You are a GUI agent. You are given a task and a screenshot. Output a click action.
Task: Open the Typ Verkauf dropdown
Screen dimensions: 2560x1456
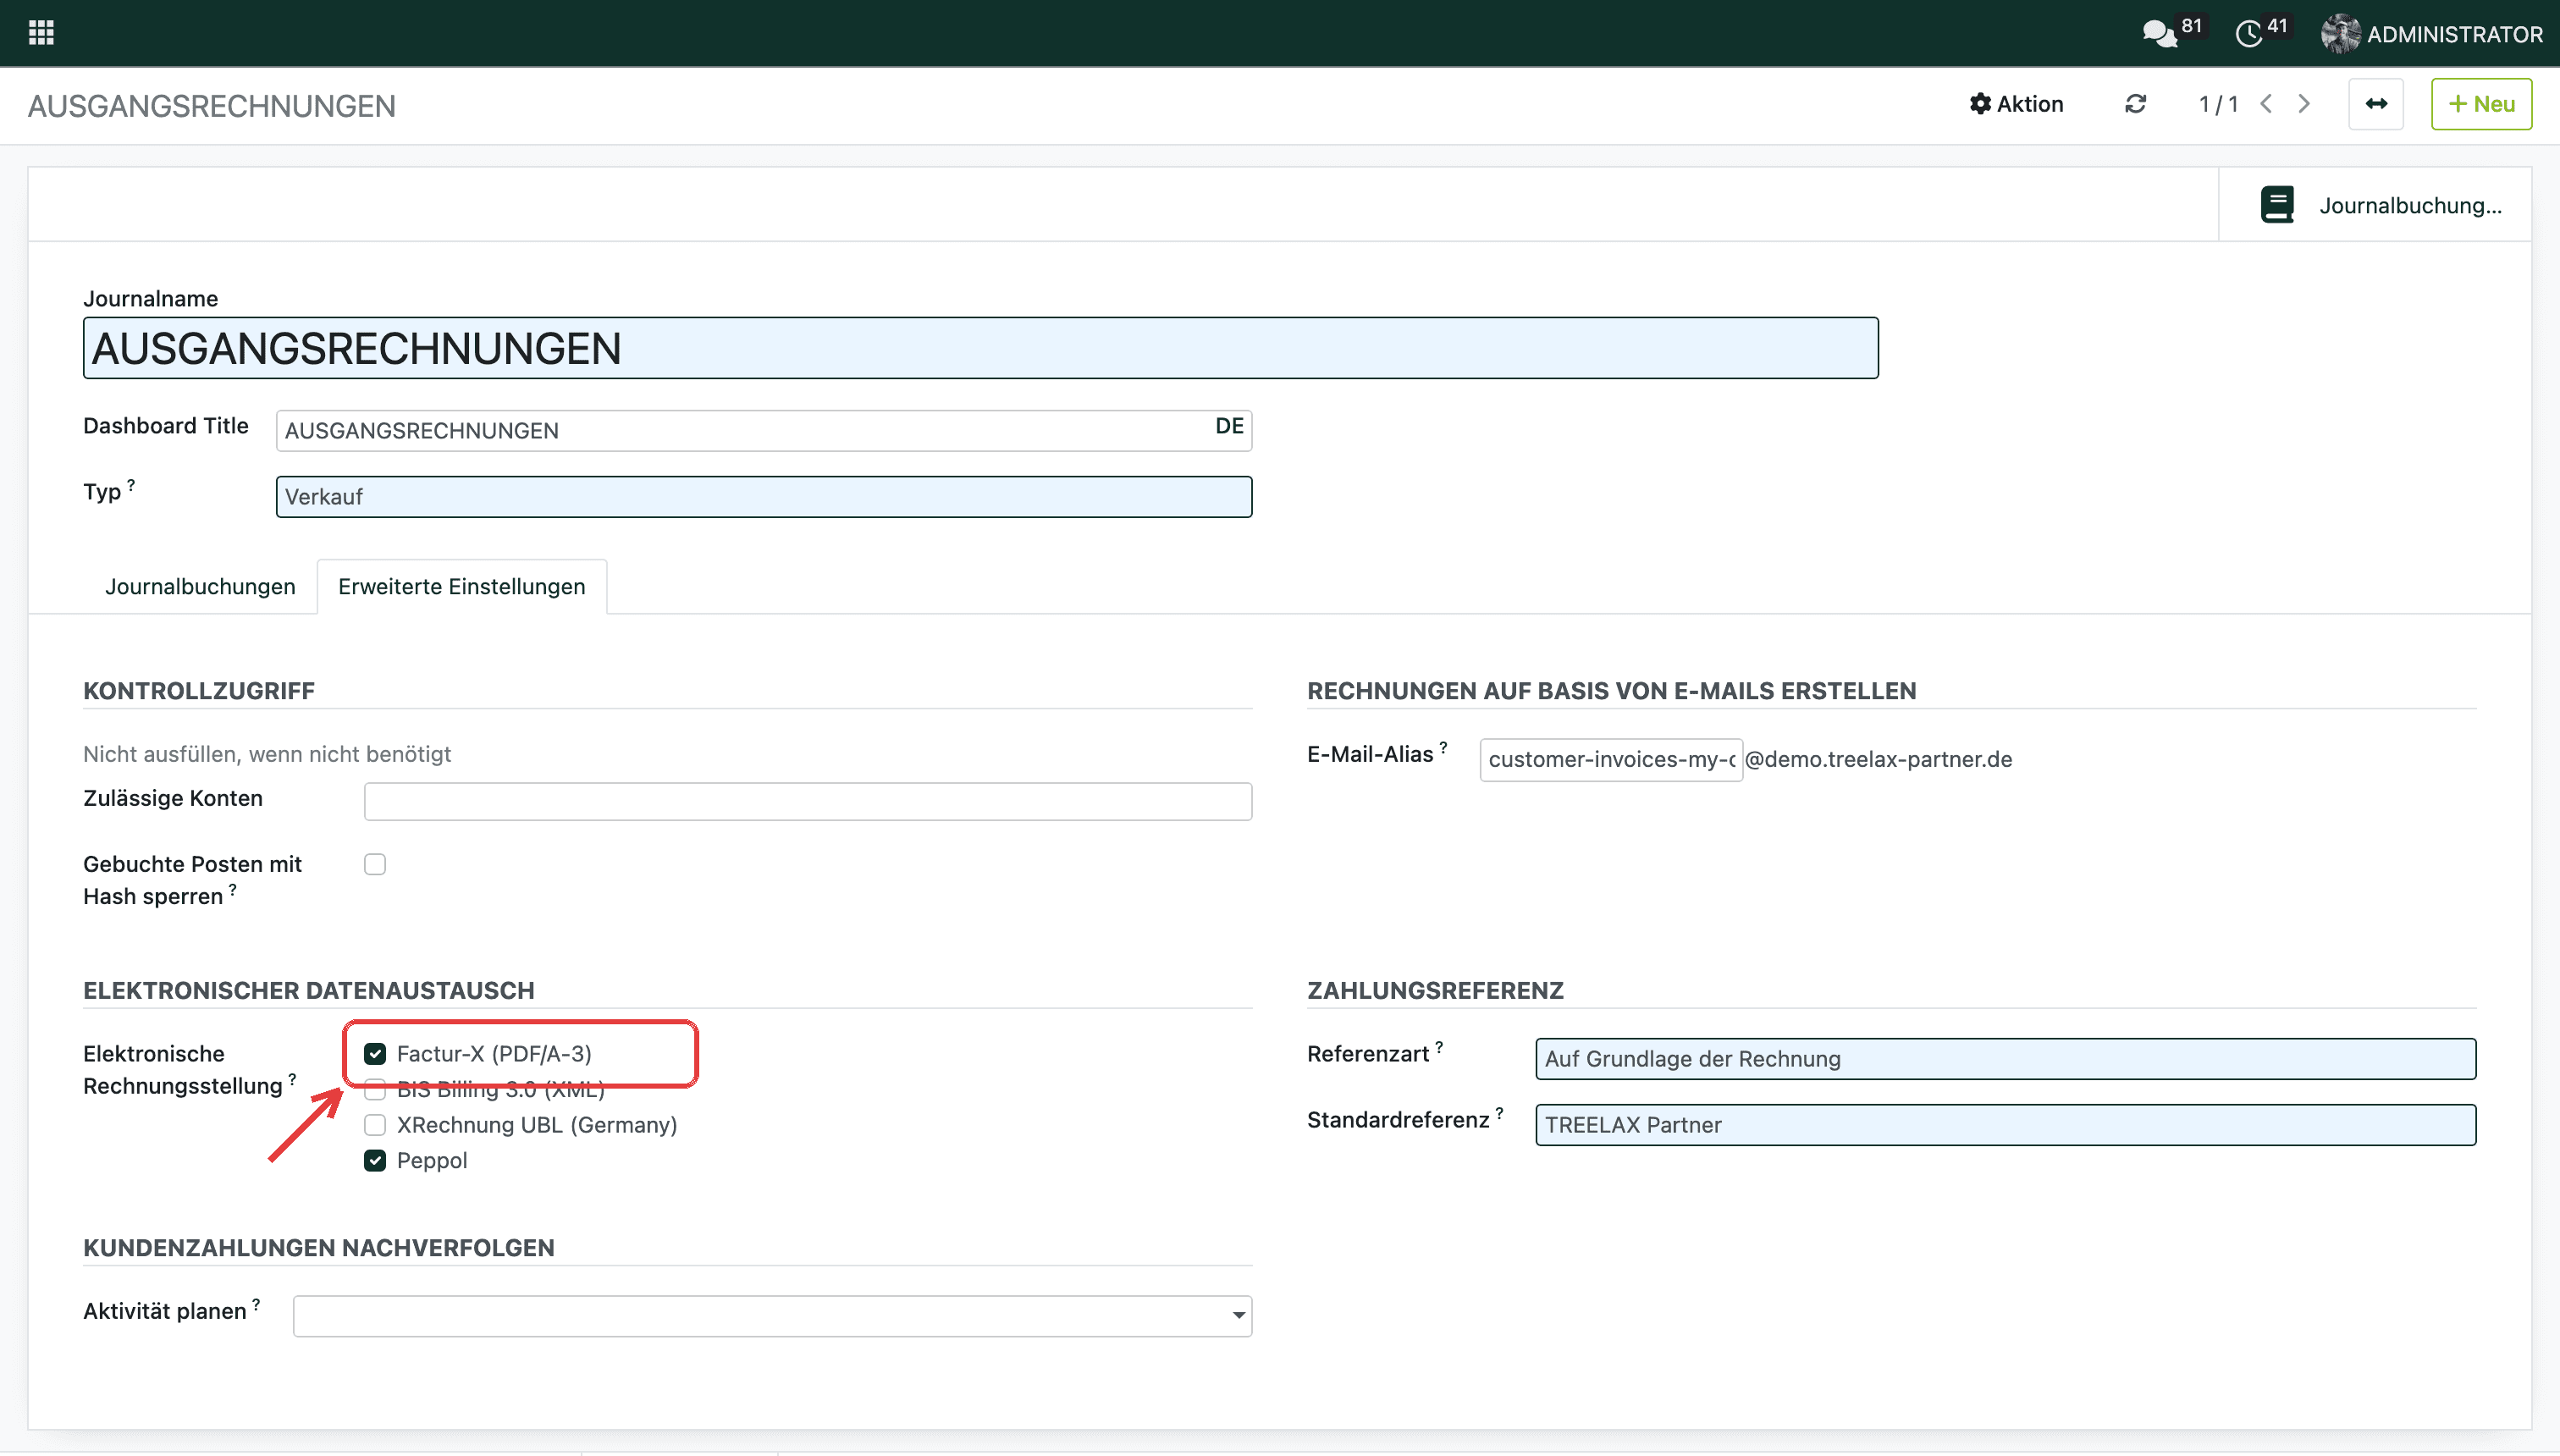point(764,497)
